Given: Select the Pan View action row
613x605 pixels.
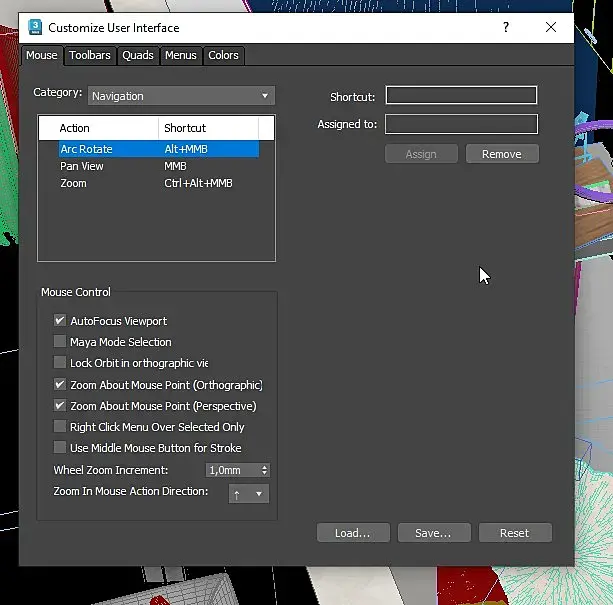Looking at the screenshot, I should tap(159, 166).
